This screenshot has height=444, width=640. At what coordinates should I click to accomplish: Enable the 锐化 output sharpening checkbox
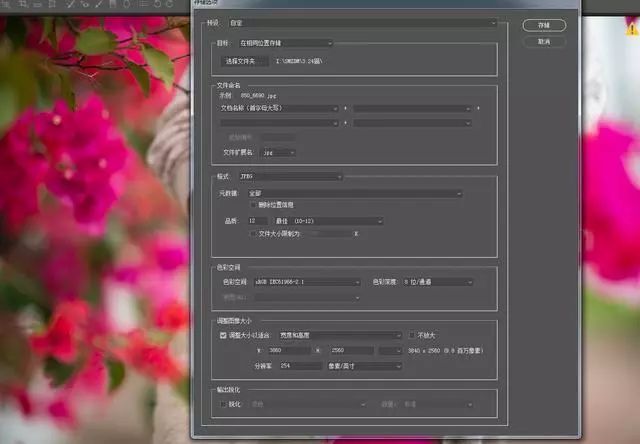point(223,404)
